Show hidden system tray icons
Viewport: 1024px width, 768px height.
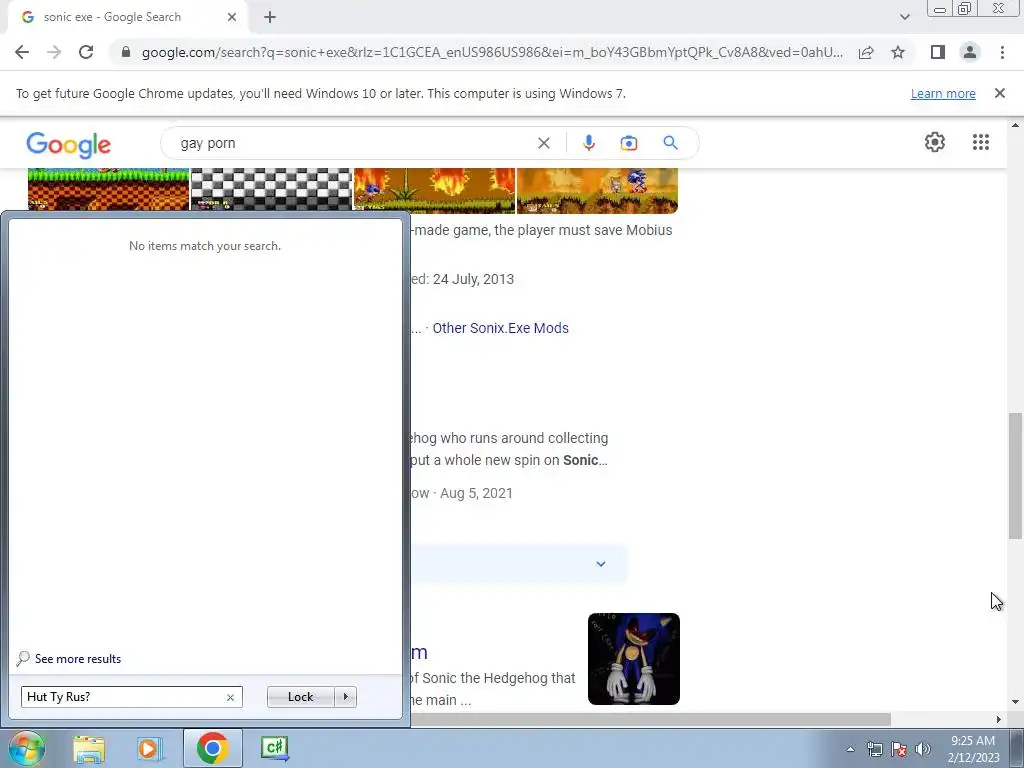click(850, 749)
